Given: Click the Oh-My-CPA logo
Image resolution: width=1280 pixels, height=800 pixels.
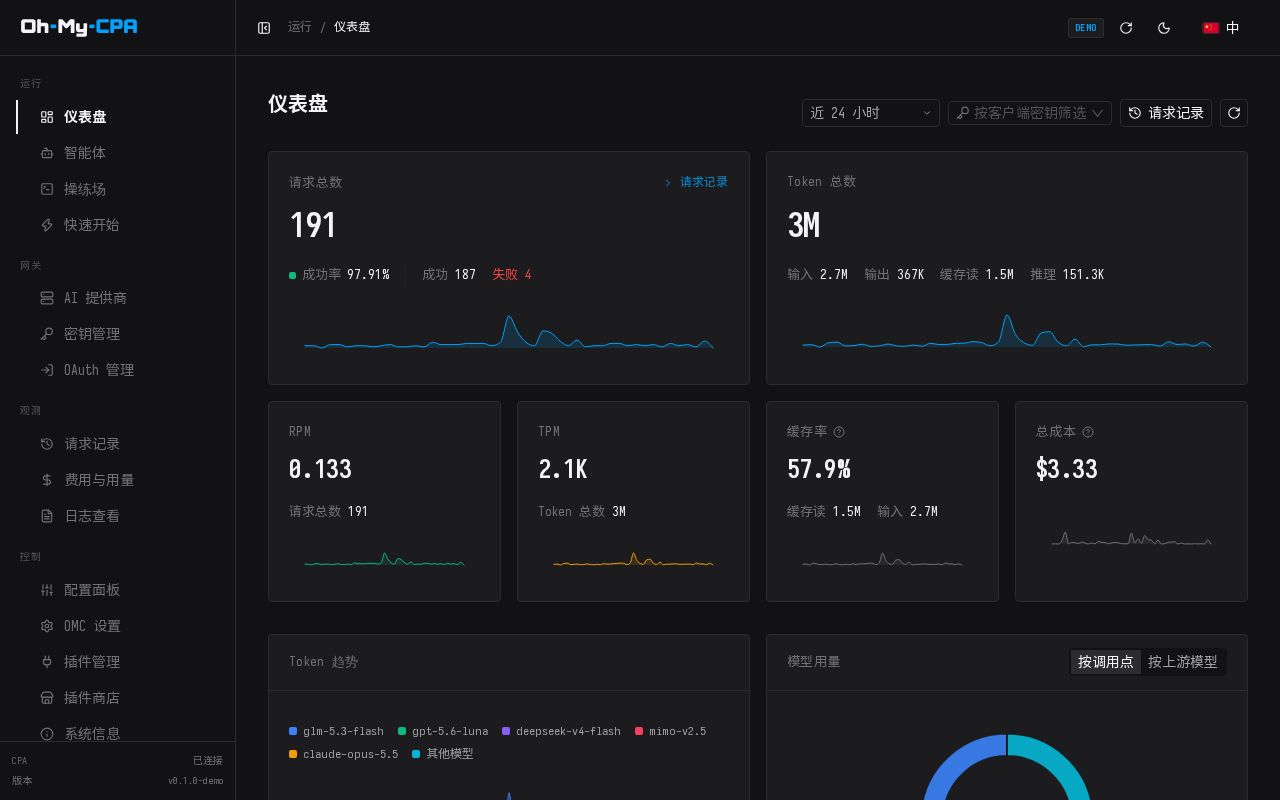Looking at the screenshot, I should click(x=79, y=27).
